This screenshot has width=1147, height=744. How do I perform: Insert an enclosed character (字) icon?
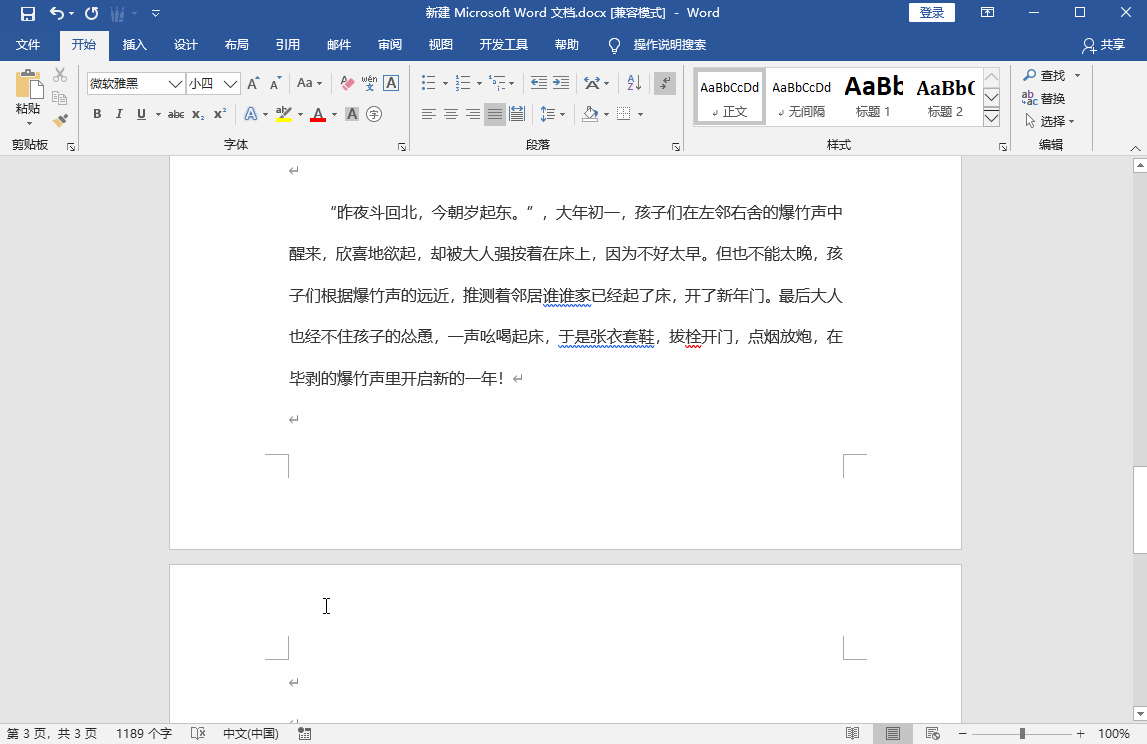[374, 114]
